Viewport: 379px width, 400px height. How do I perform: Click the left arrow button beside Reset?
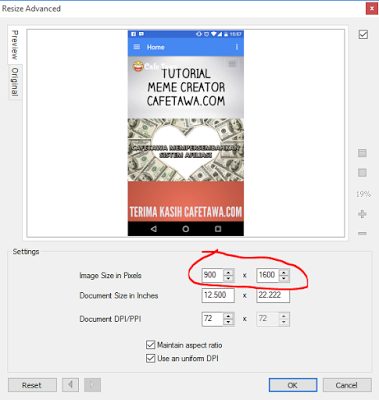(70, 385)
